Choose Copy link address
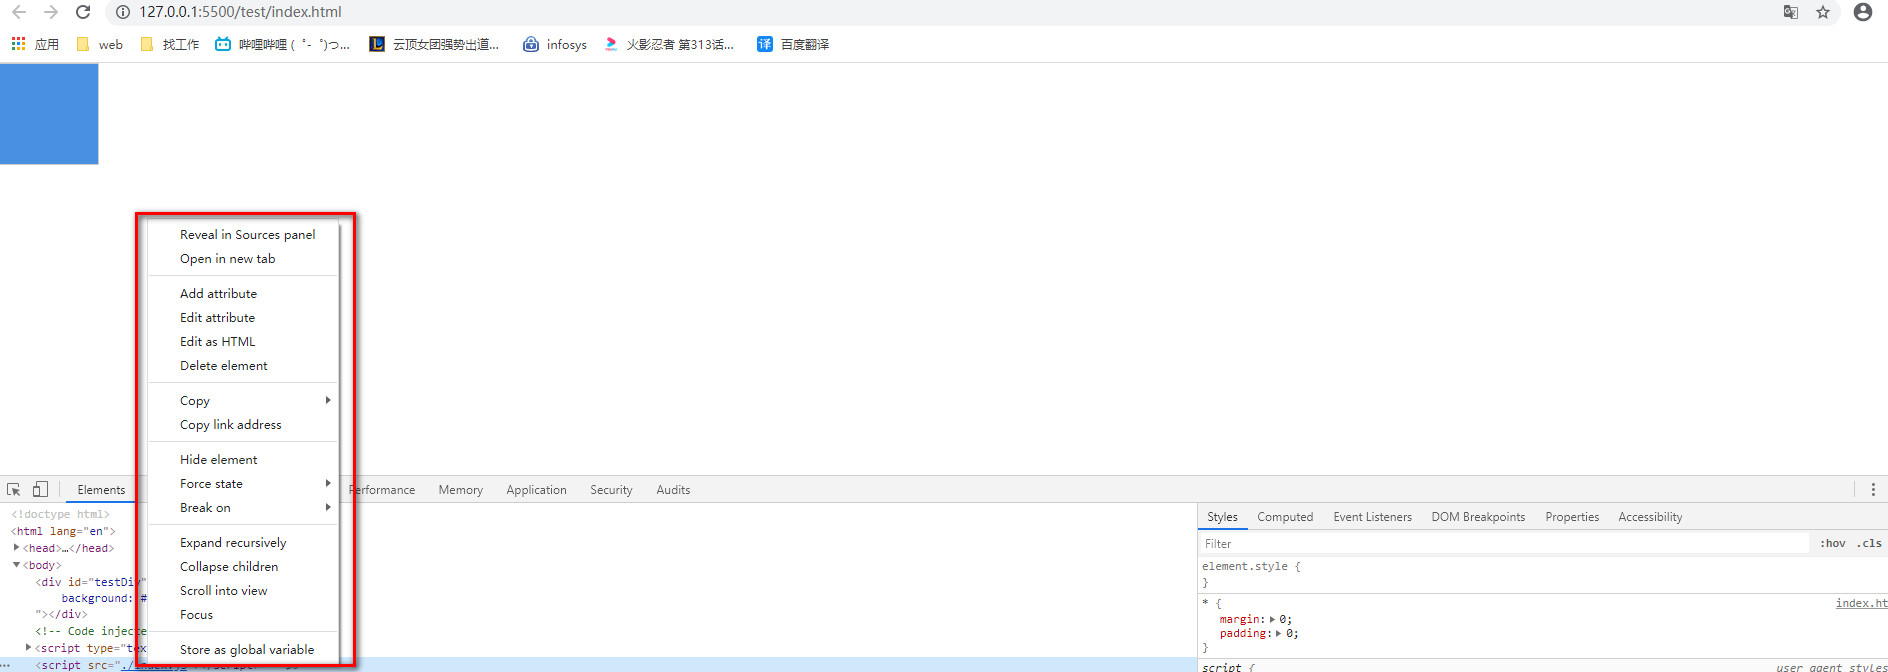 click(244, 424)
